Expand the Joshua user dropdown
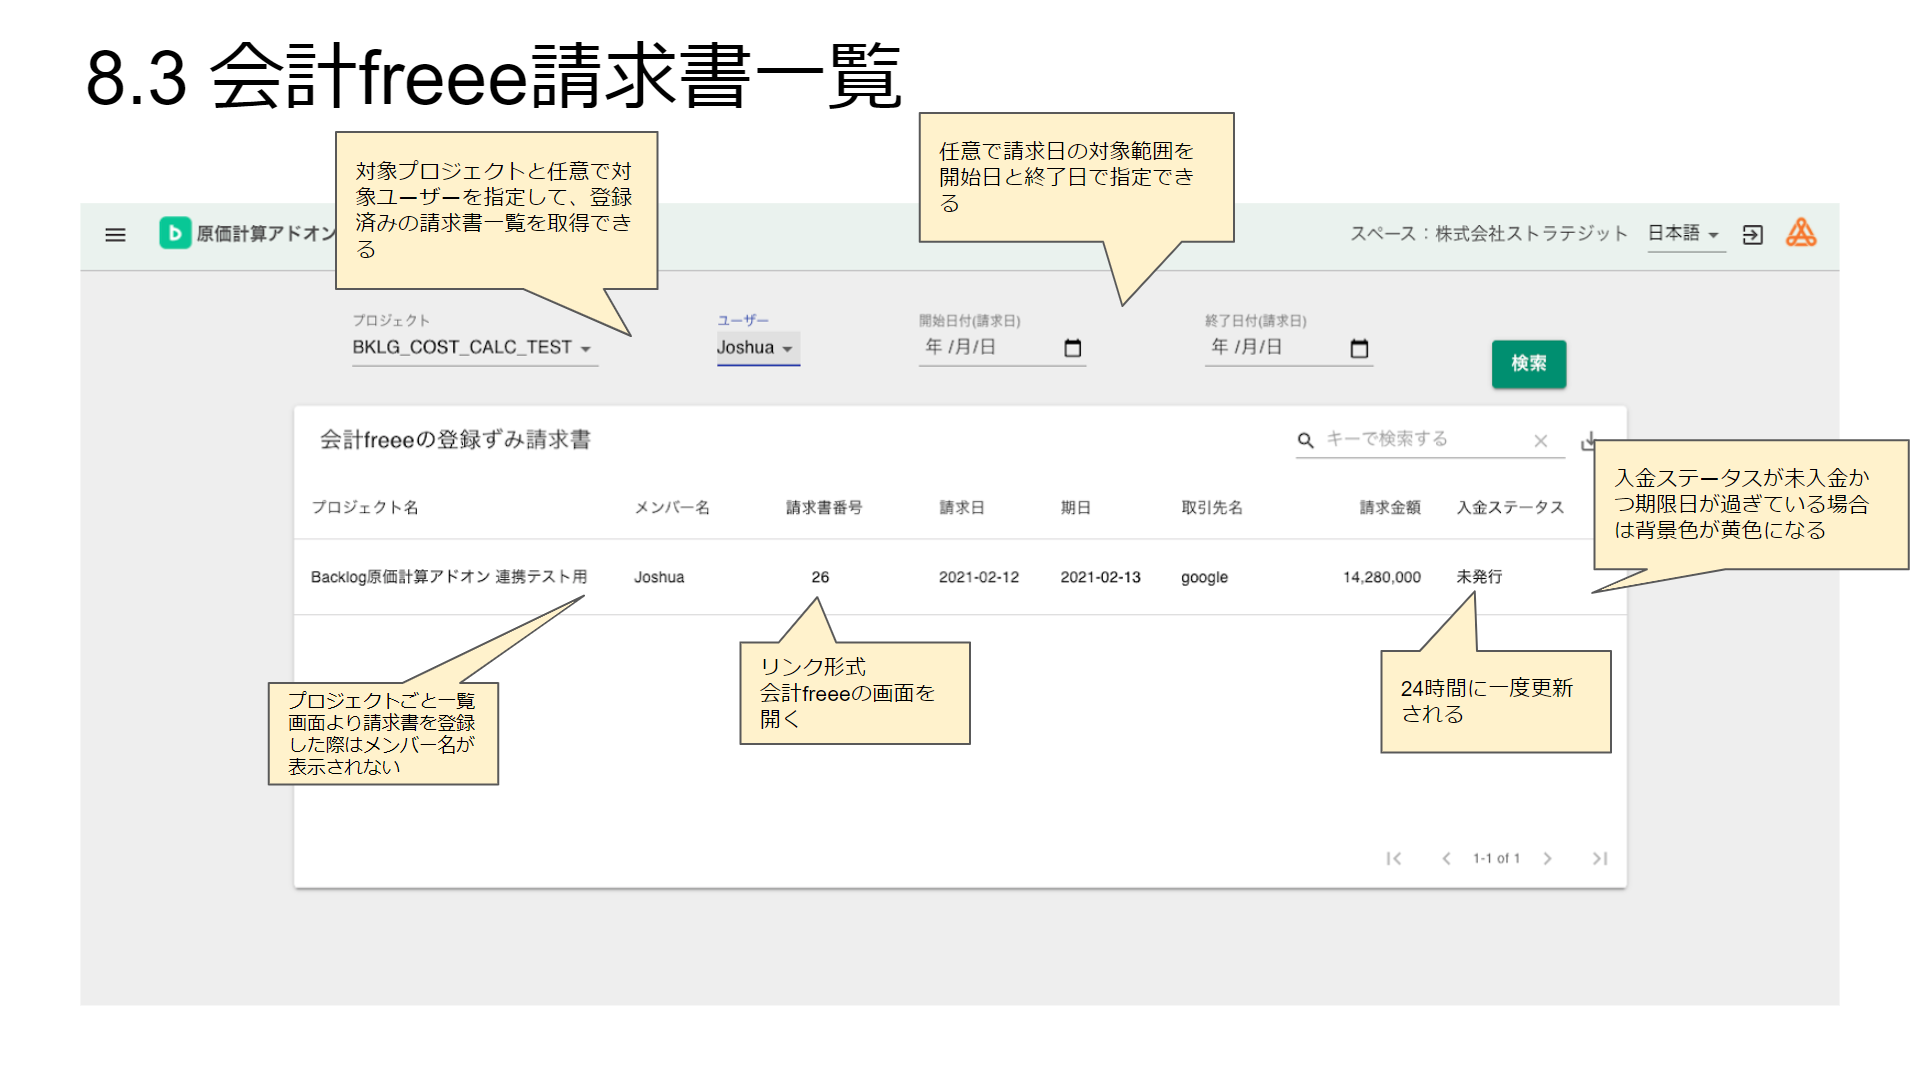 (758, 348)
